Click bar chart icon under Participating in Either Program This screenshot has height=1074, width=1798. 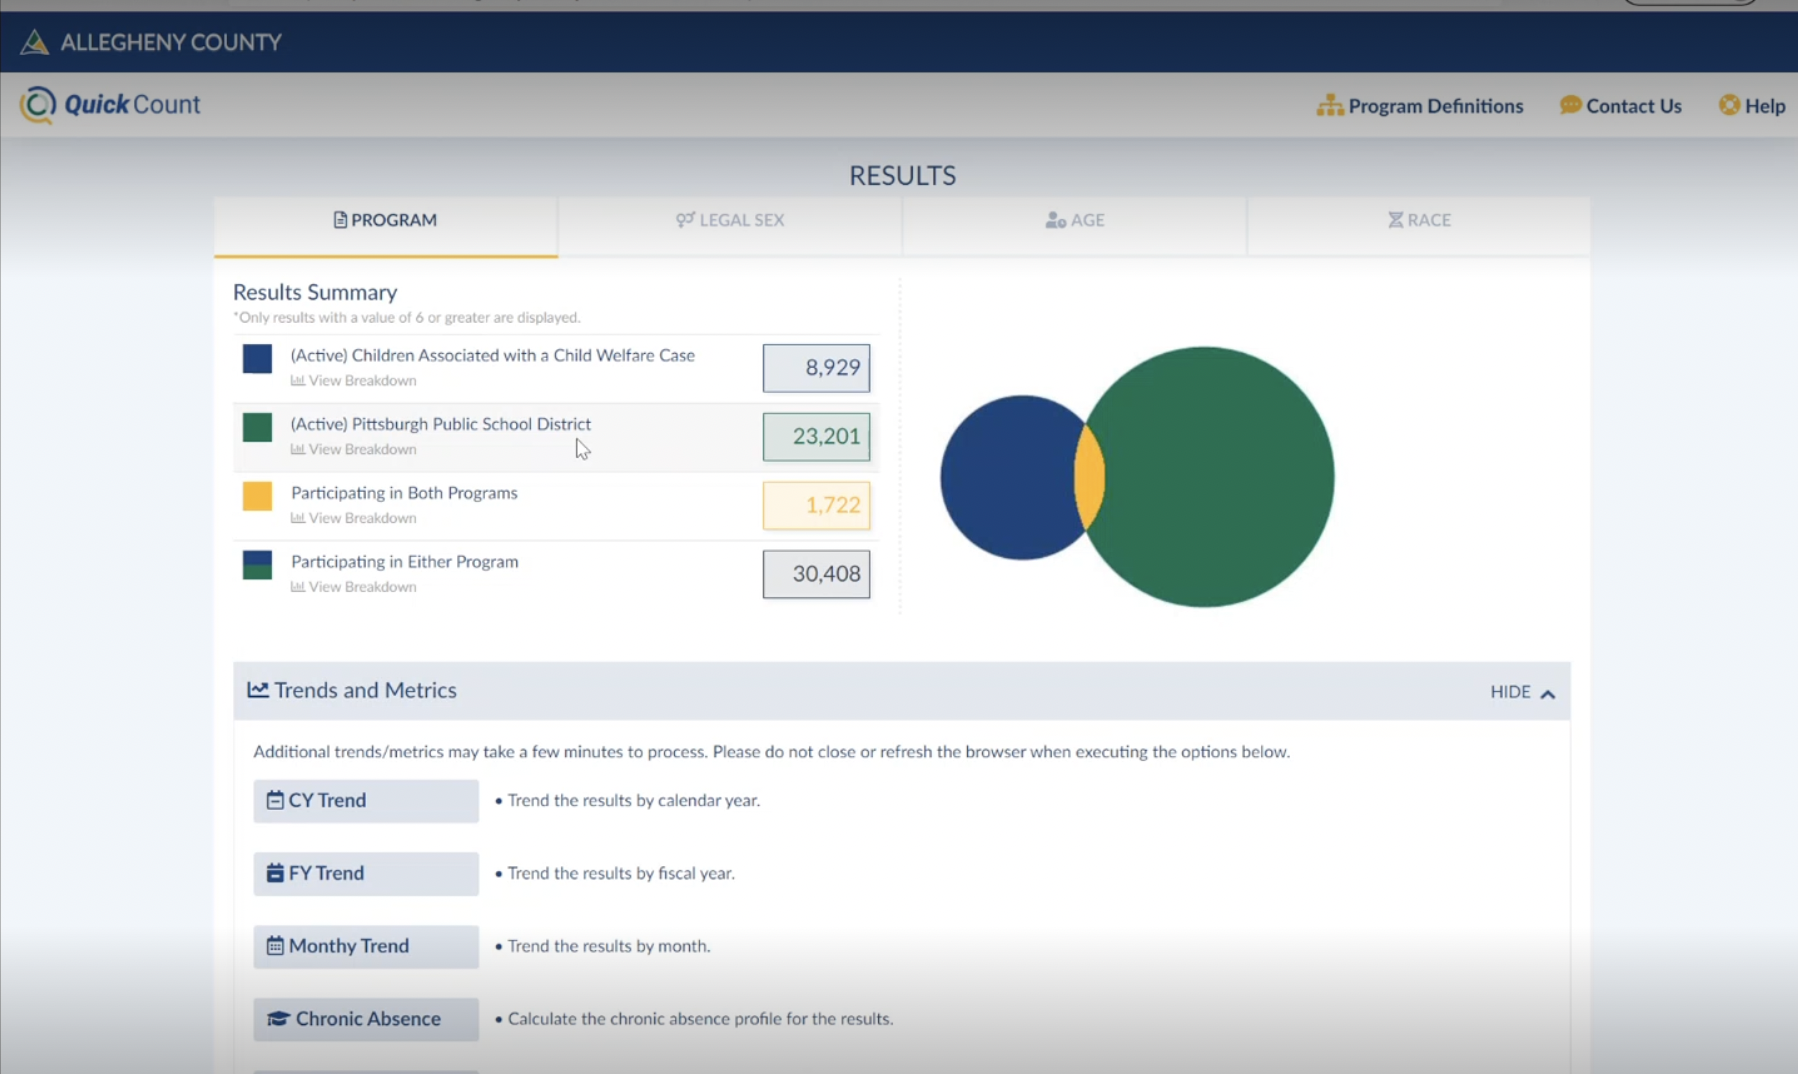pyautogui.click(x=297, y=587)
